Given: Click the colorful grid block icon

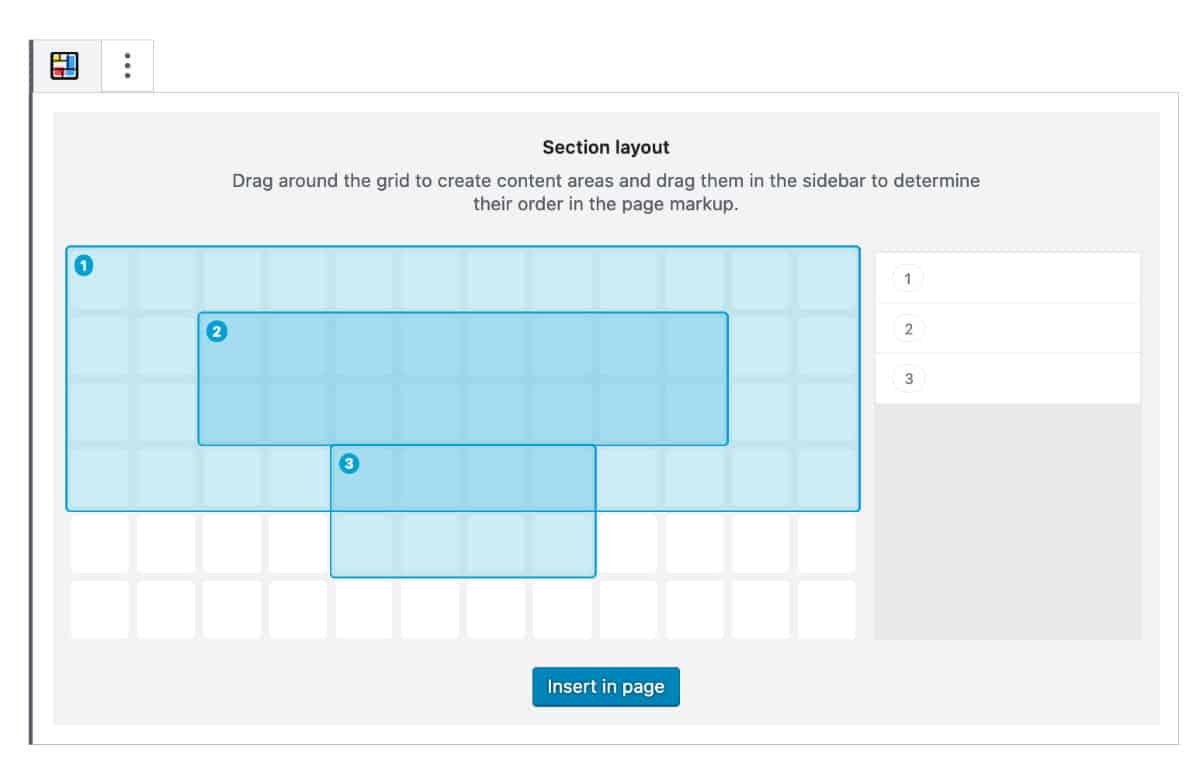Looking at the screenshot, I should 65,66.
